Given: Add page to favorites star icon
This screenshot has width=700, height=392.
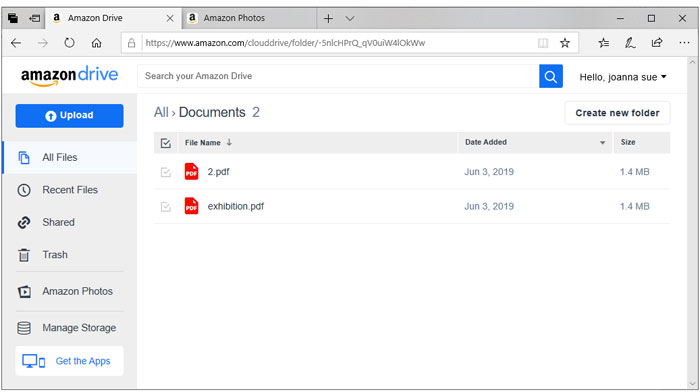Looking at the screenshot, I should [565, 43].
